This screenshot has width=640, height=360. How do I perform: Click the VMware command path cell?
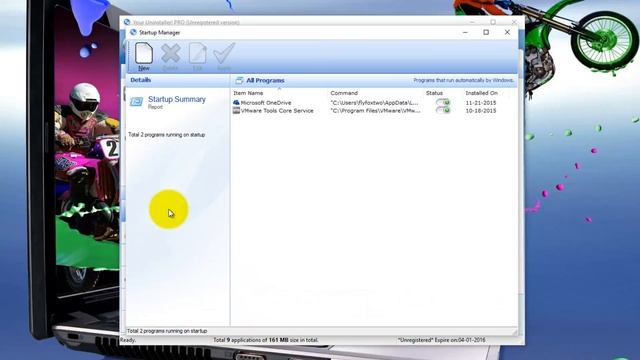click(375, 111)
